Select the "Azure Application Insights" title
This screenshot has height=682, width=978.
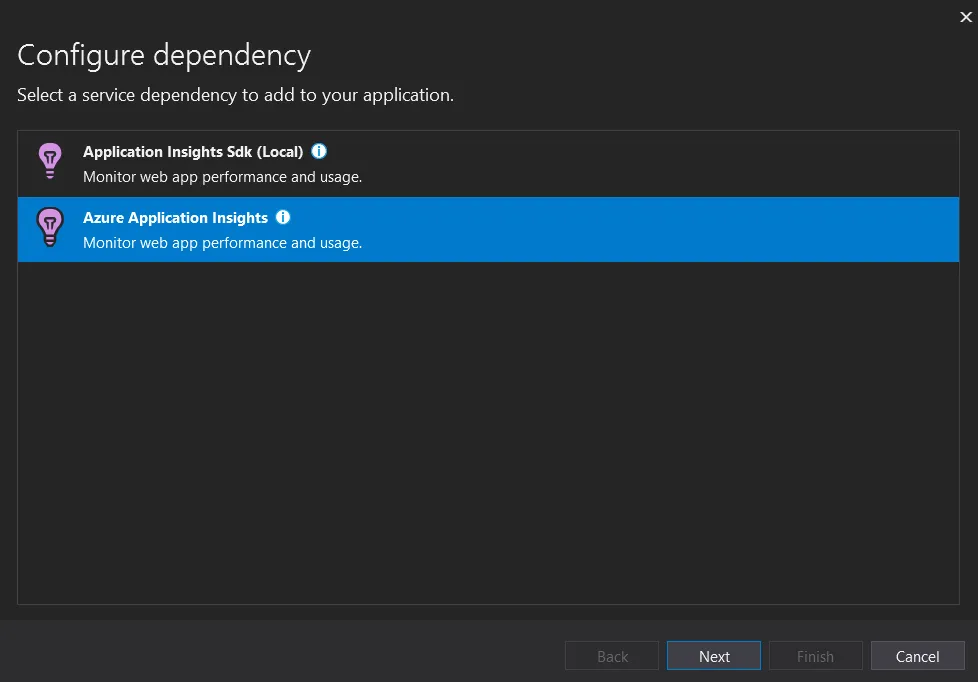coord(175,218)
